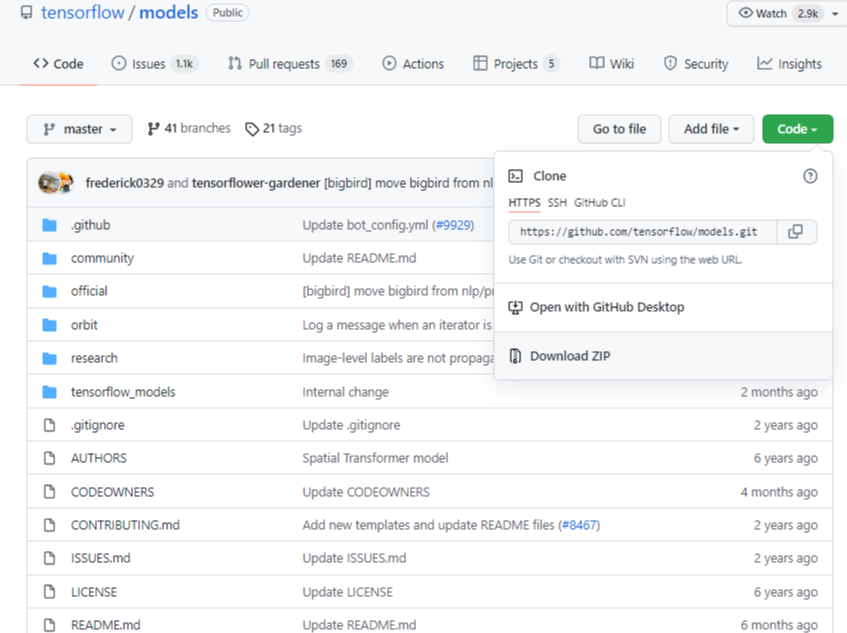The image size is (847, 633).
Task: Click the committer avatar image
Action: point(56,183)
